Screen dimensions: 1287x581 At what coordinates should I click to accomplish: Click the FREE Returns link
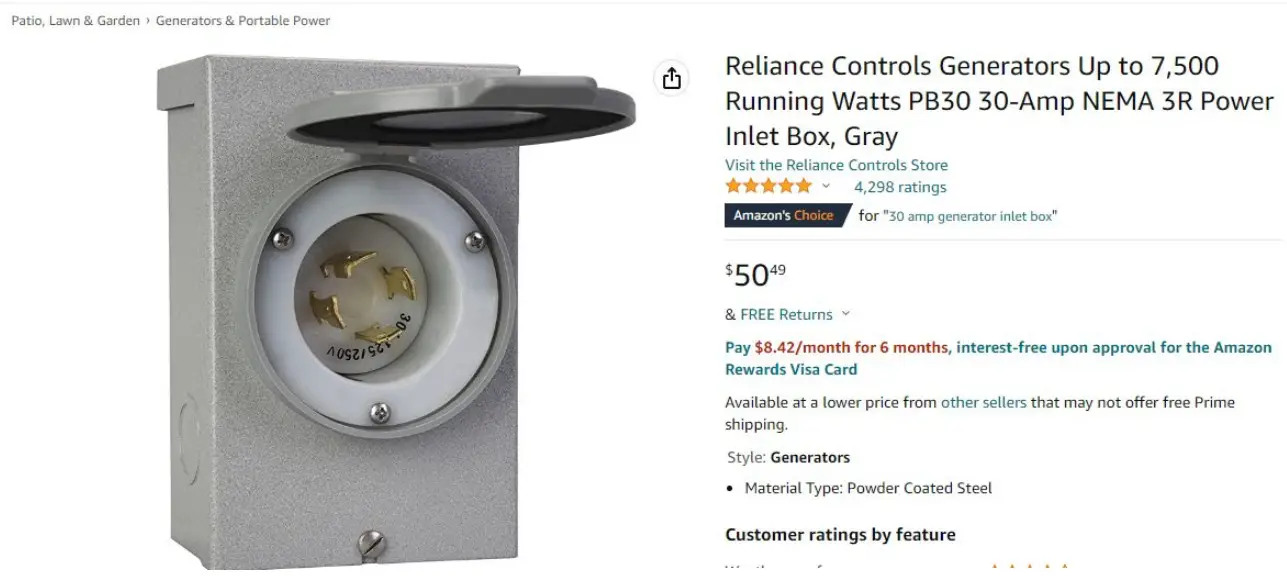click(x=786, y=314)
